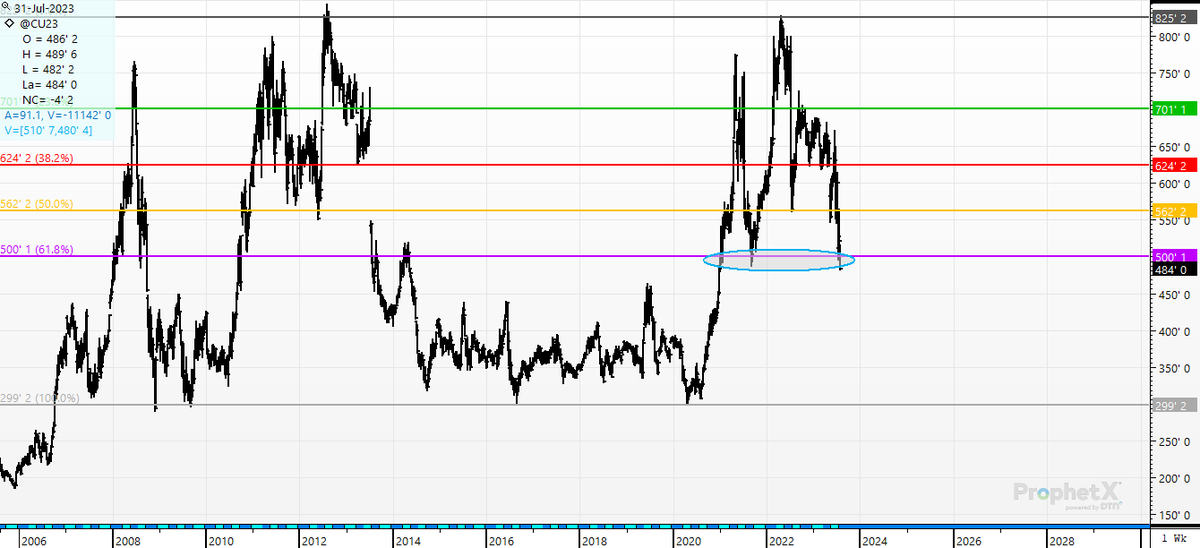Click the 2012 year label on time axis
Image resolution: width=1200 pixels, height=548 pixels.
pyautogui.click(x=314, y=540)
